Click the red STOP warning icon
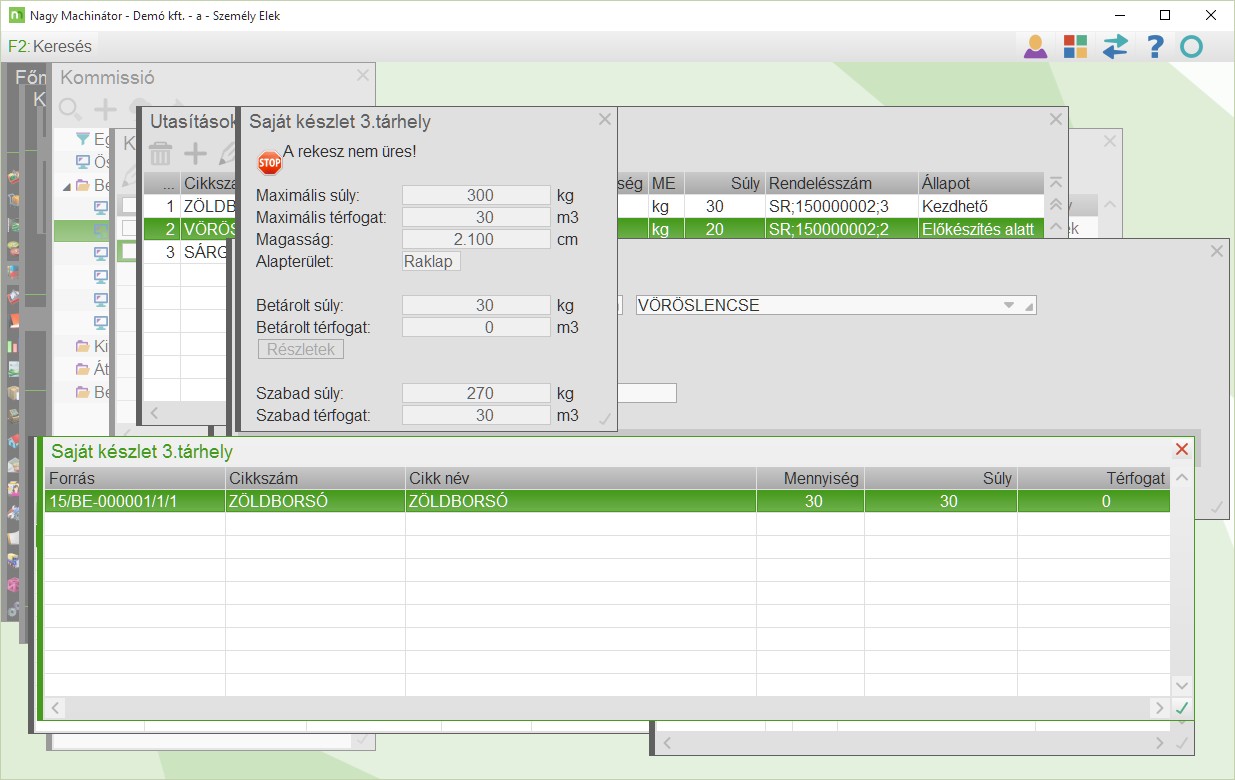Screen dimensions: 1235x780 (x=269, y=162)
